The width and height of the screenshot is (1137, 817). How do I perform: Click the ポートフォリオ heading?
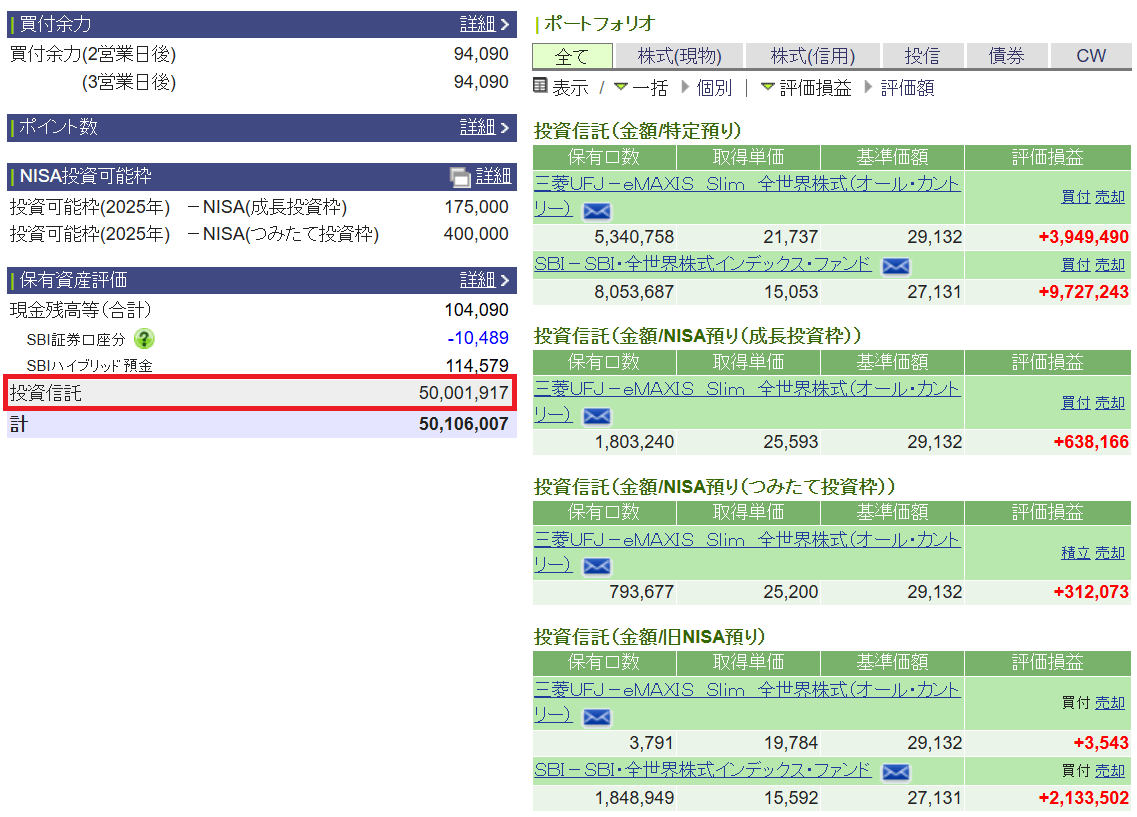coord(599,24)
